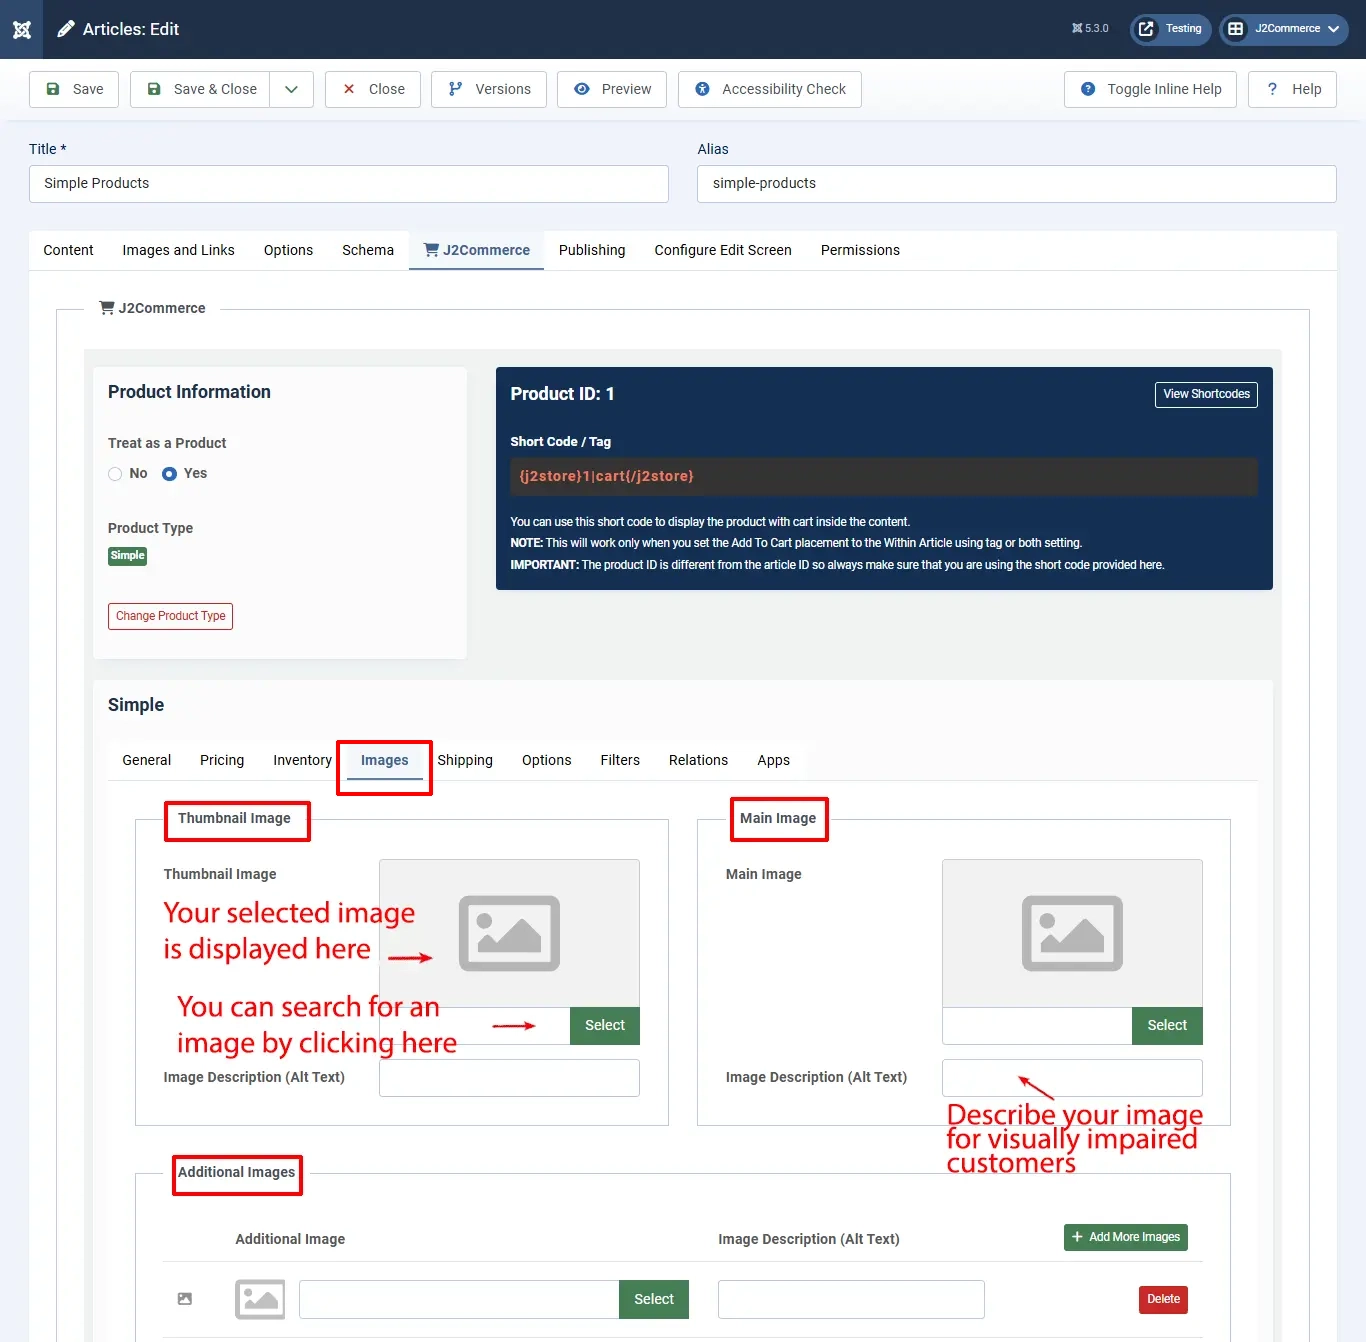Switch to the Content tab
The width and height of the screenshot is (1366, 1342).
[68, 250]
